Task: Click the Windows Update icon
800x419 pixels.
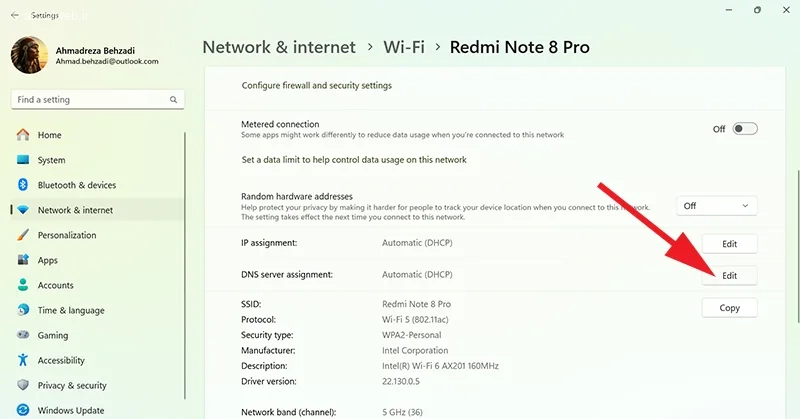Action: point(23,410)
